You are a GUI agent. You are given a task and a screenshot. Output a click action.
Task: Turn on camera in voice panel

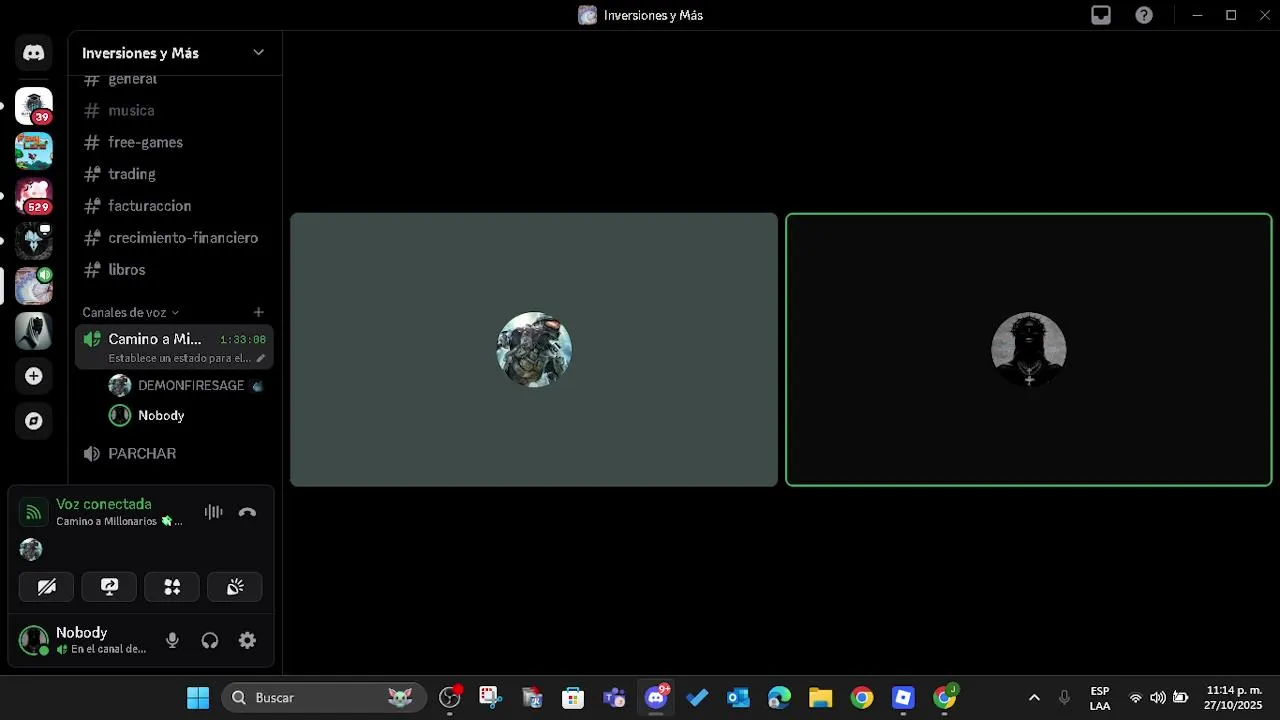[x=46, y=587]
